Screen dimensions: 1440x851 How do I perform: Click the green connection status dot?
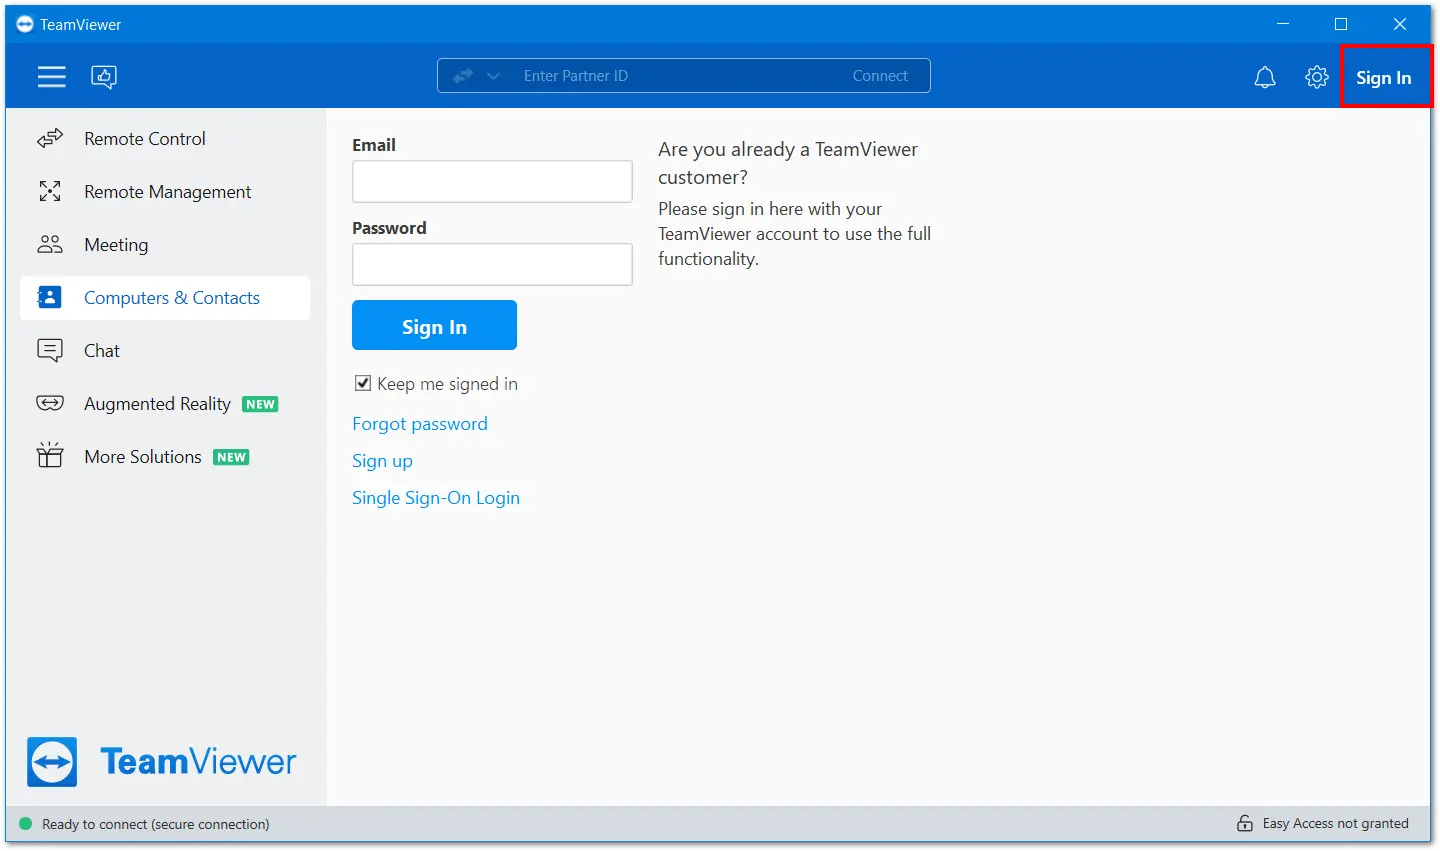[26, 824]
